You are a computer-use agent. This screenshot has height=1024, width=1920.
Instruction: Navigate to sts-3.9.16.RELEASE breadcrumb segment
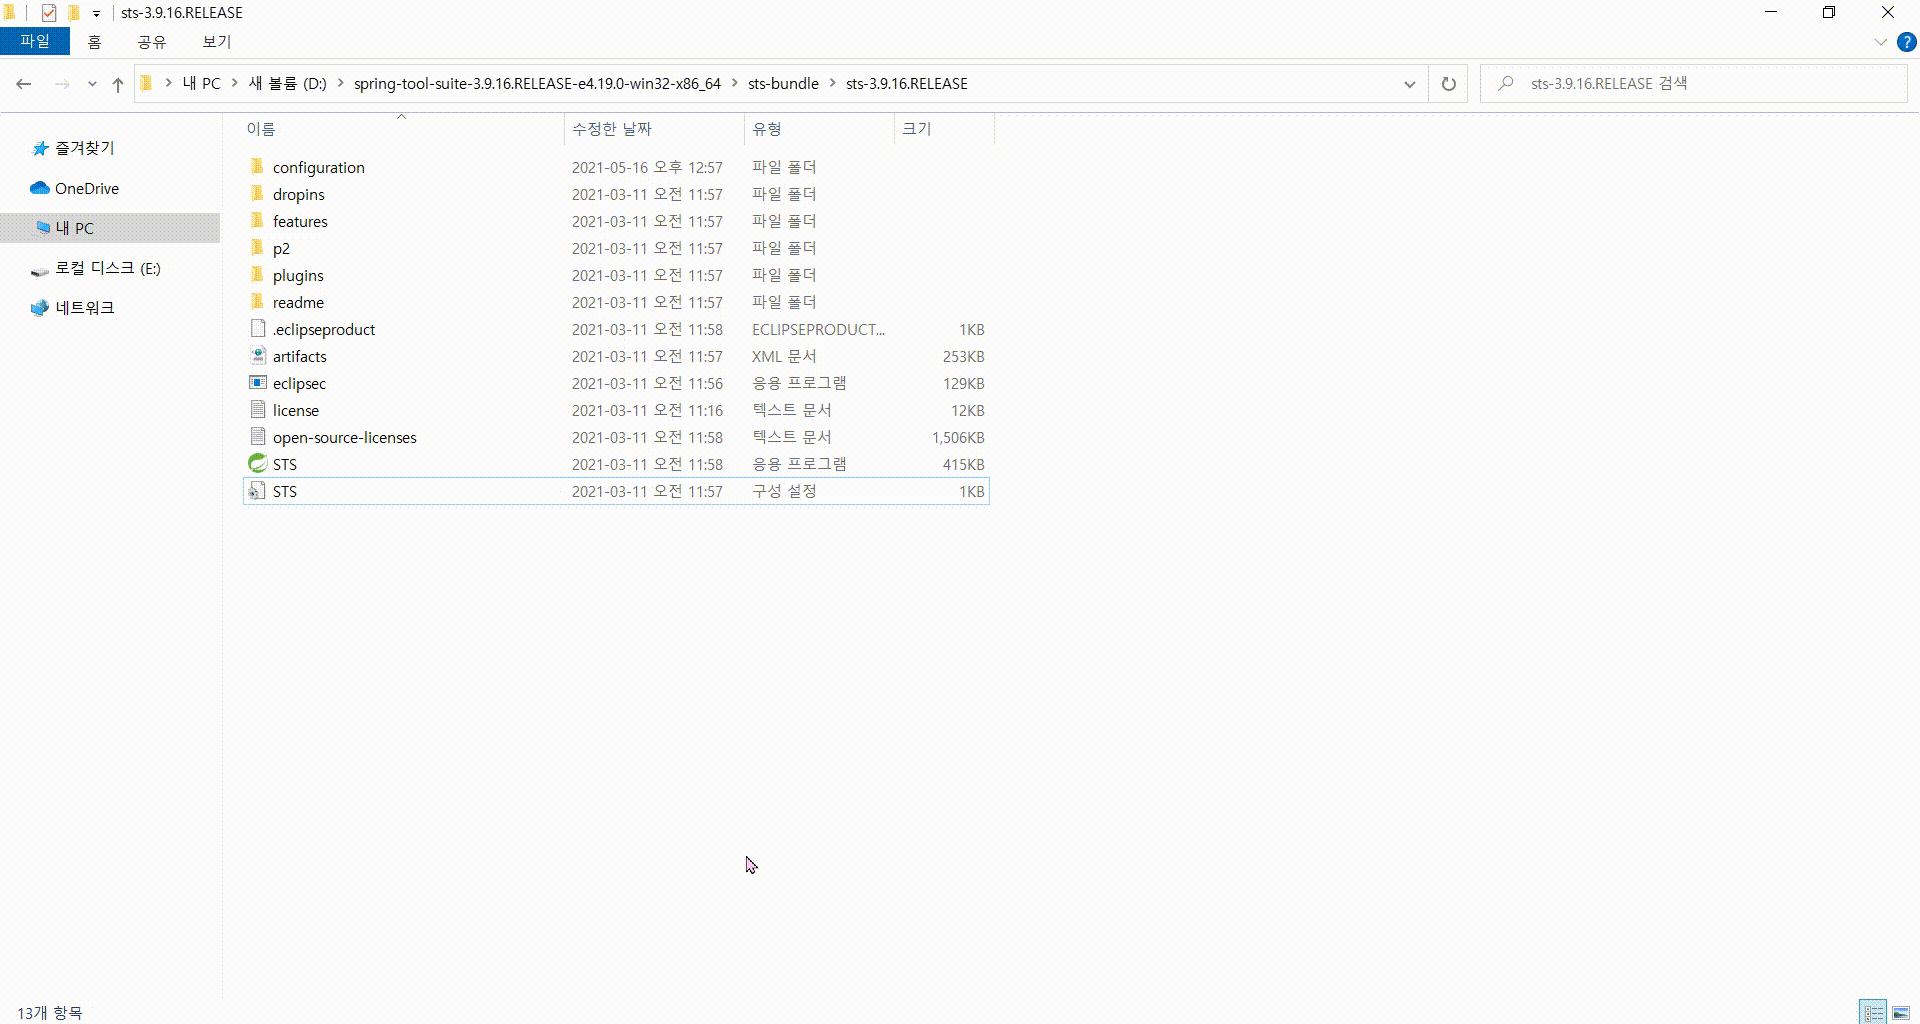[907, 83]
